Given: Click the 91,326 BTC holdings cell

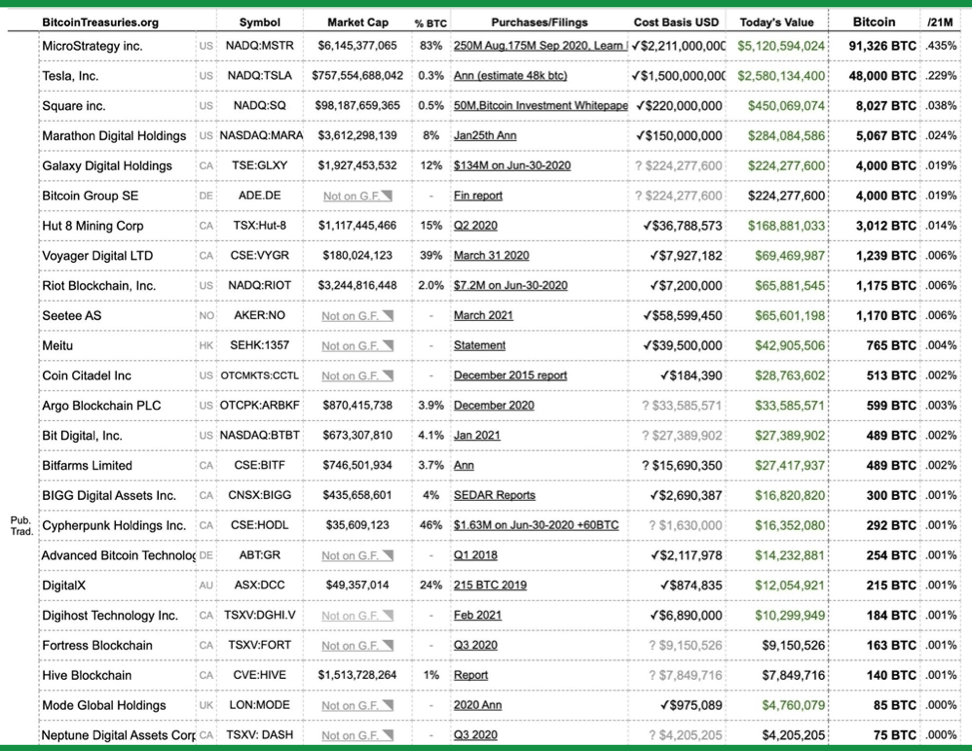Looking at the screenshot, I should [x=882, y=46].
